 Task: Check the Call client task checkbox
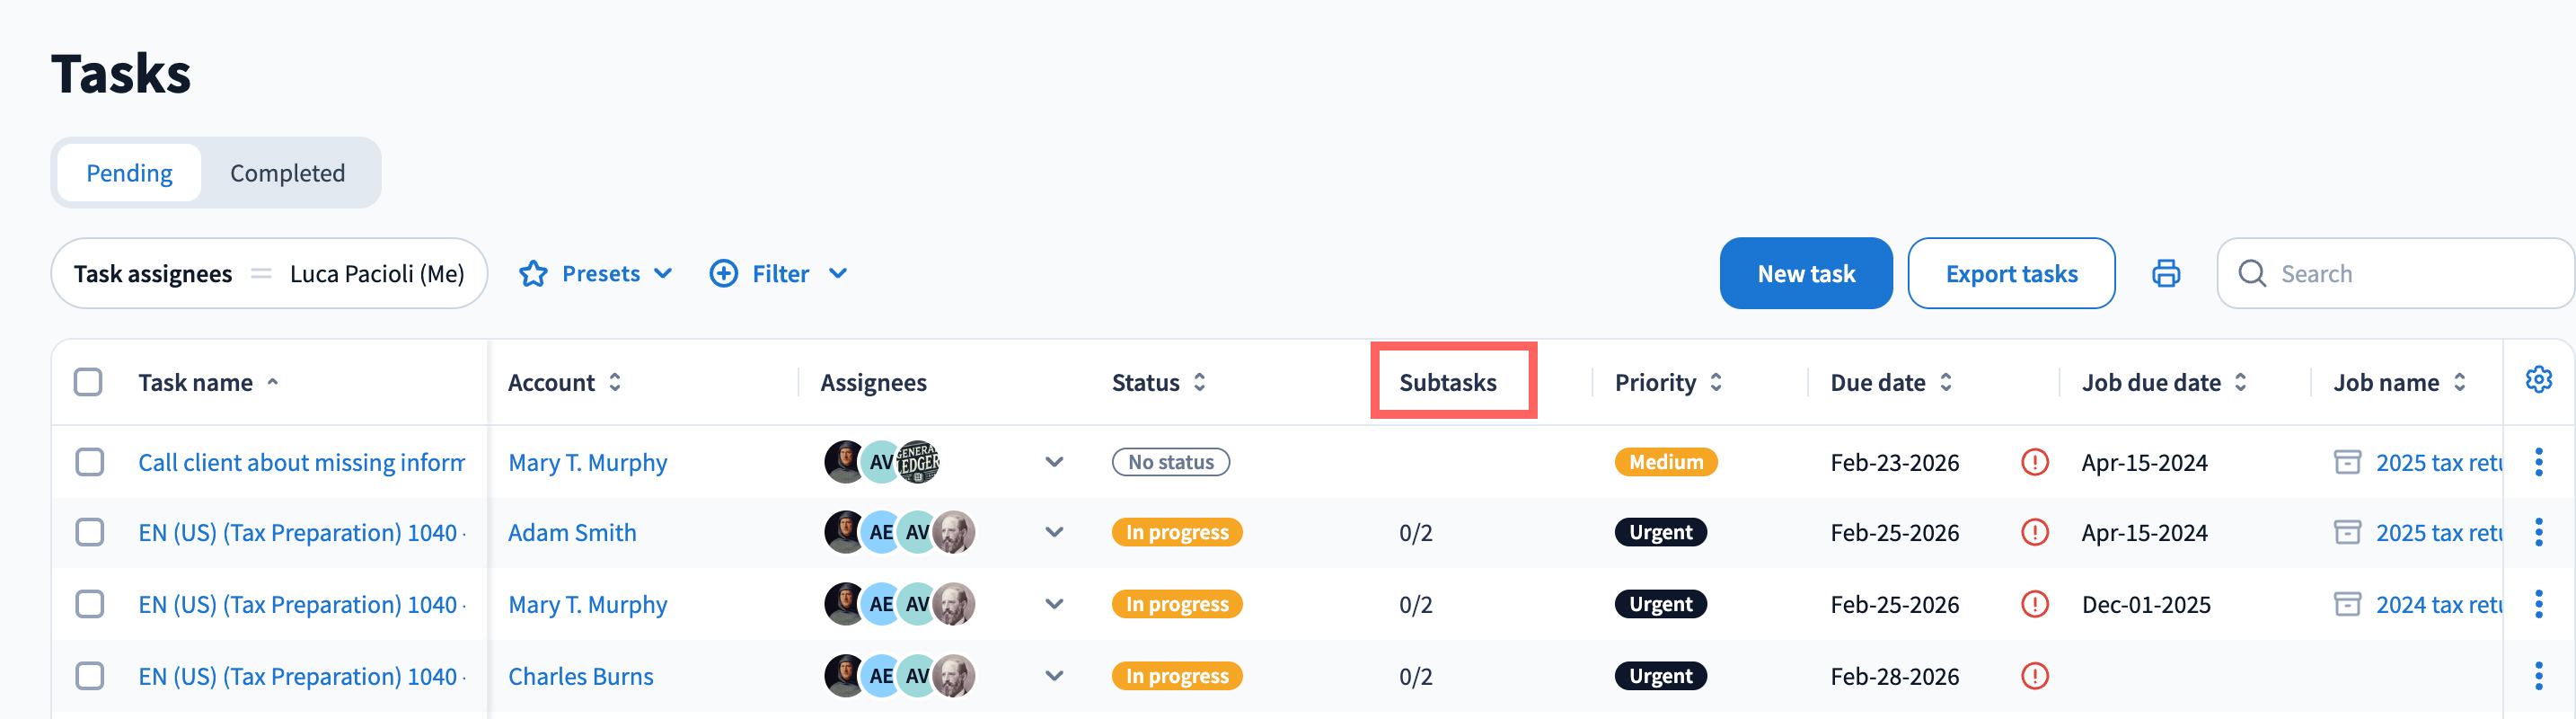(x=90, y=462)
